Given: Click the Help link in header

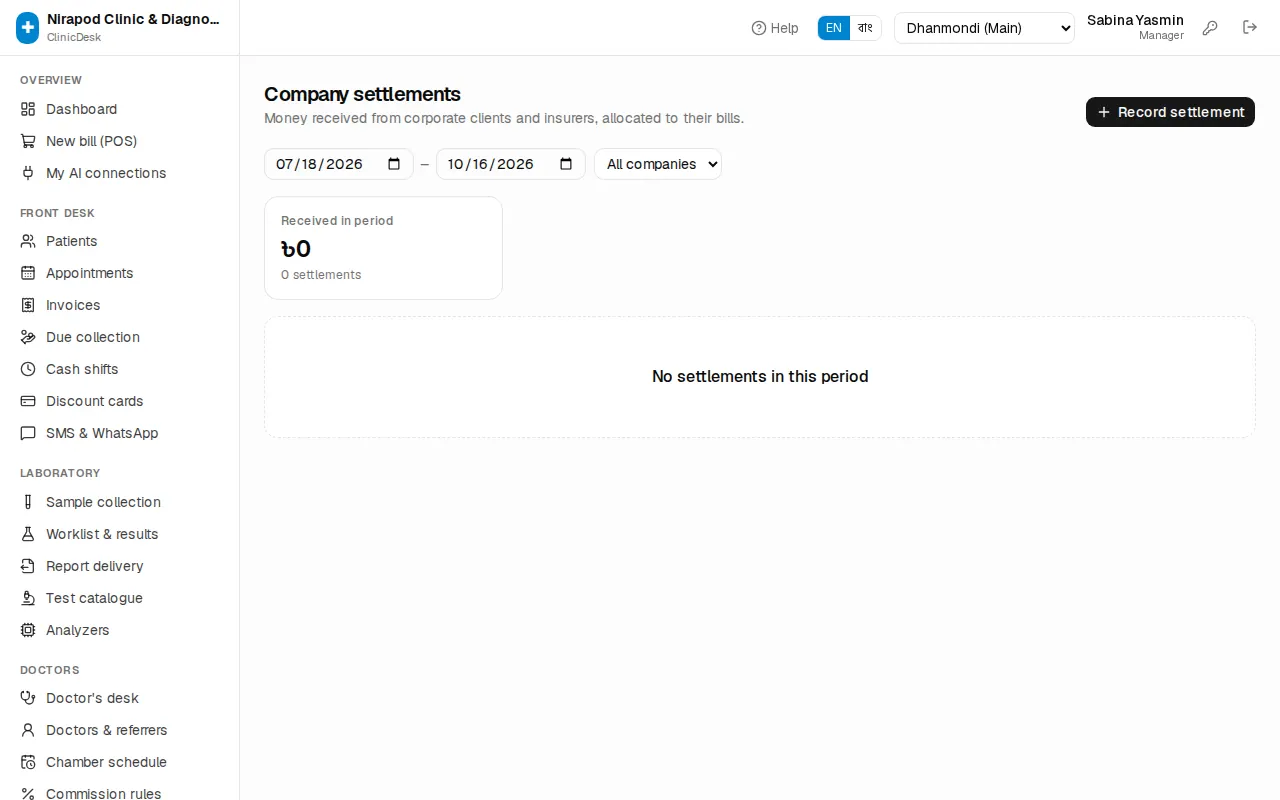Looking at the screenshot, I should point(775,28).
